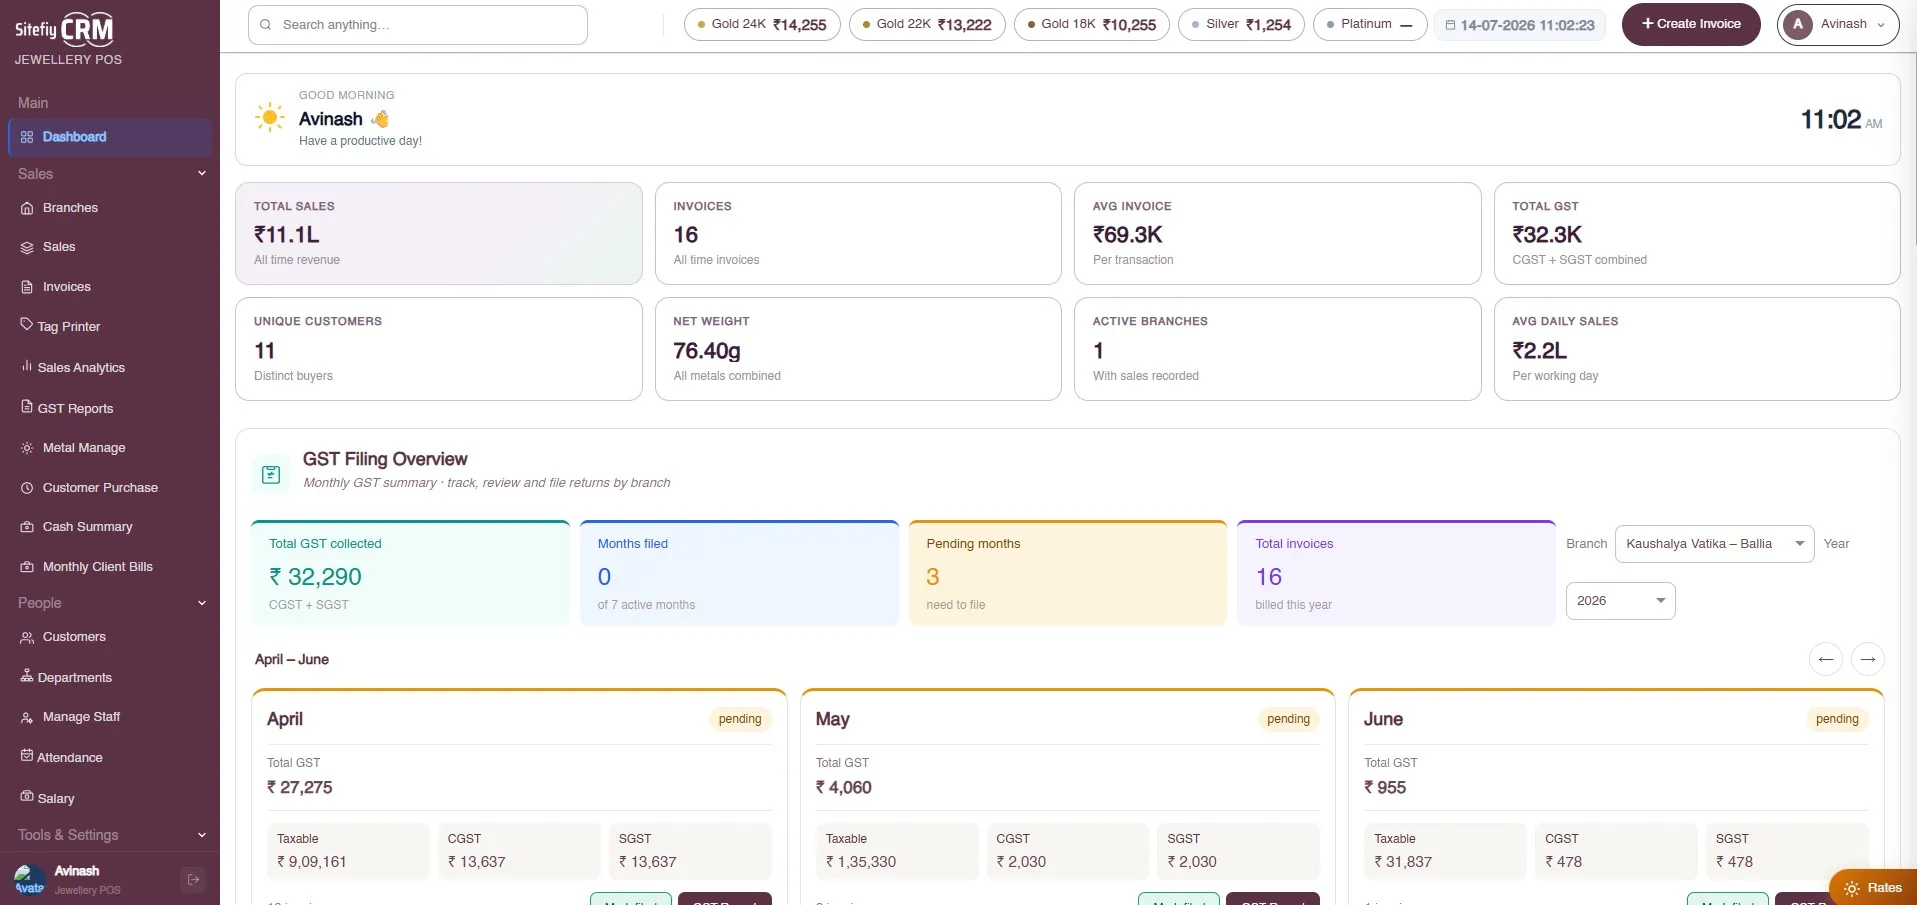Click the Salary money icon

tap(27, 796)
